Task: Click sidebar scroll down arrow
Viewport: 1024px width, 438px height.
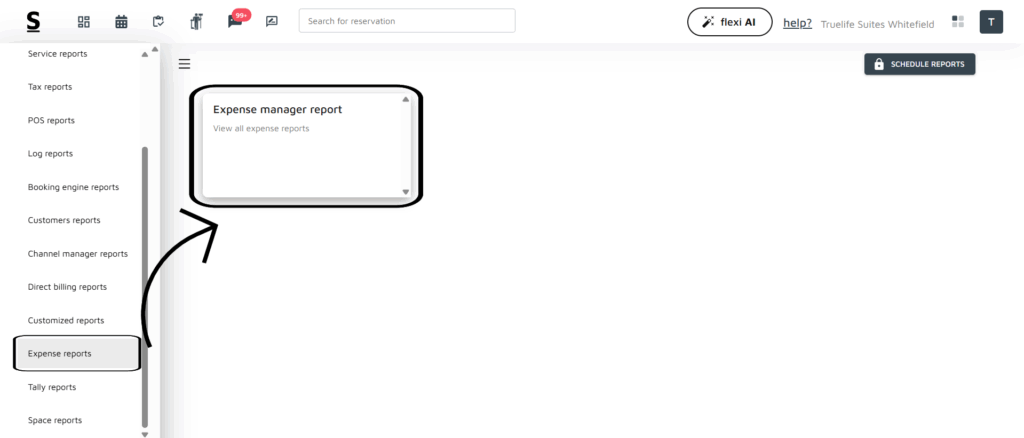Action: (145, 433)
